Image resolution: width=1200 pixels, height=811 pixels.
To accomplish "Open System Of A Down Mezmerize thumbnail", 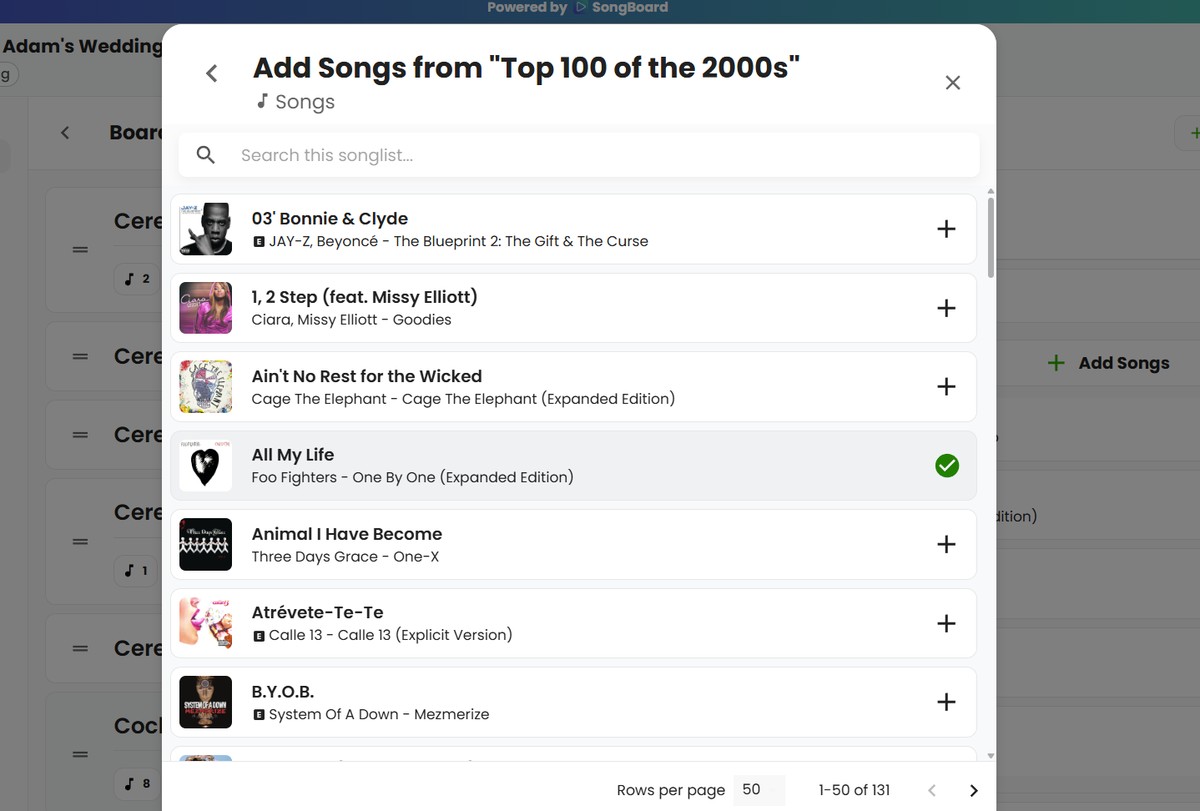I will [206, 702].
